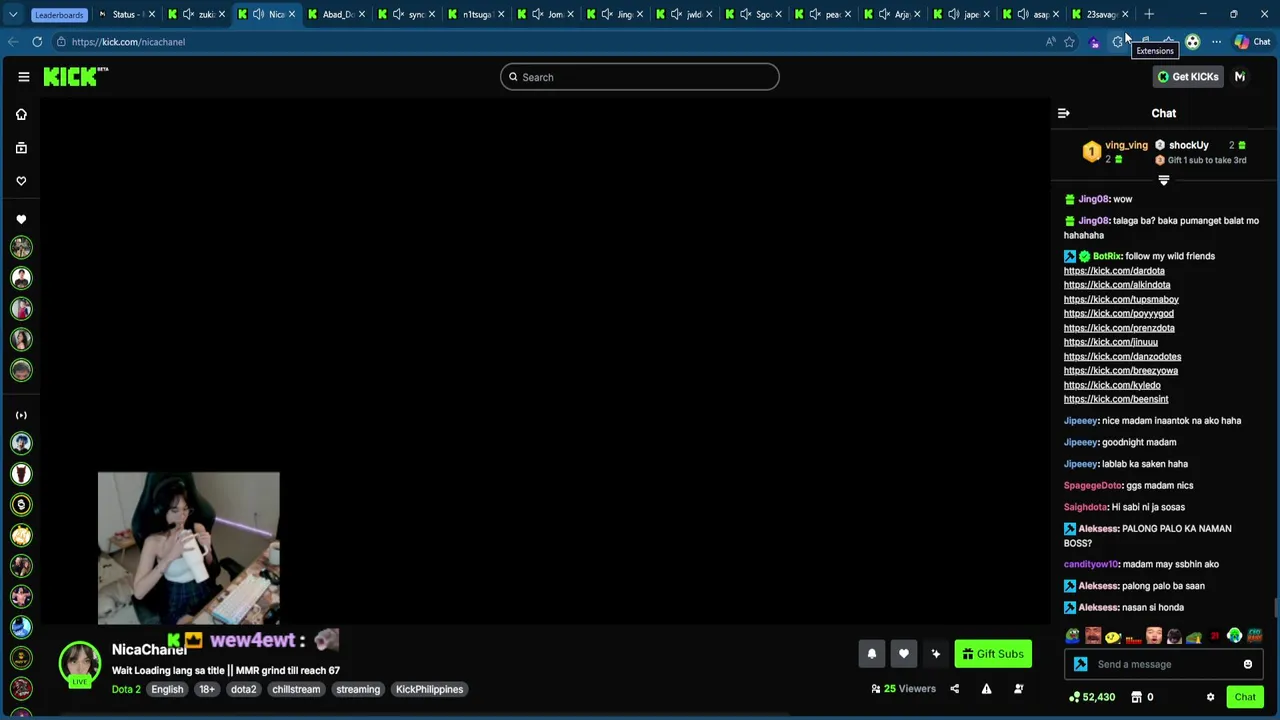Click the streamer webcam thumbnail

pyautogui.click(x=189, y=549)
